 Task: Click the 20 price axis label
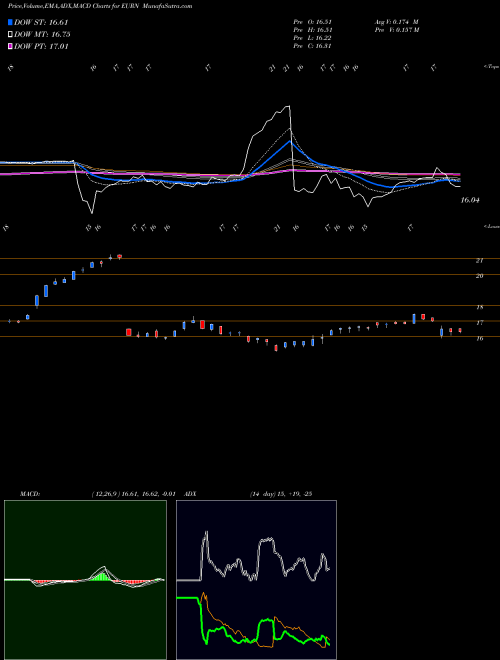pos(479,276)
